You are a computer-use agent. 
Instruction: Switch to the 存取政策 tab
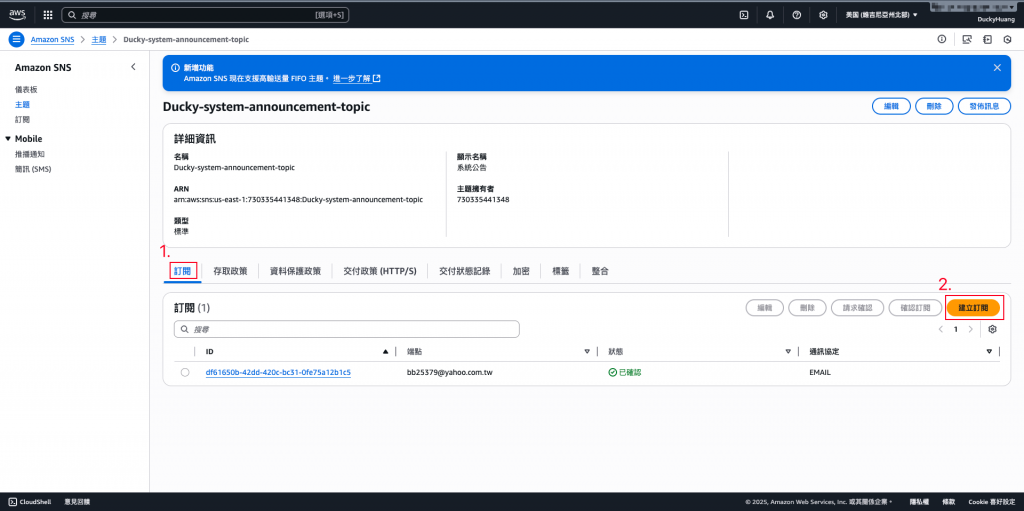[230, 271]
